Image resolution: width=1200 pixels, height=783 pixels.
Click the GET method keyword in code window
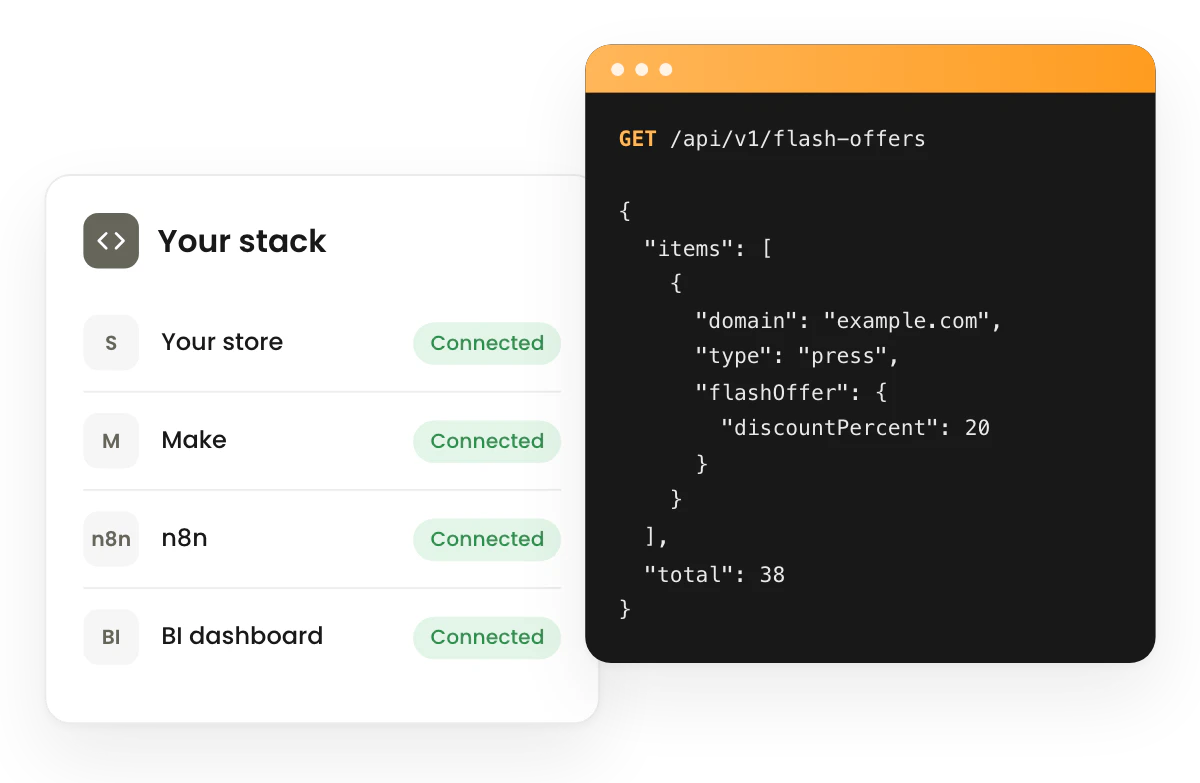[x=638, y=139]
